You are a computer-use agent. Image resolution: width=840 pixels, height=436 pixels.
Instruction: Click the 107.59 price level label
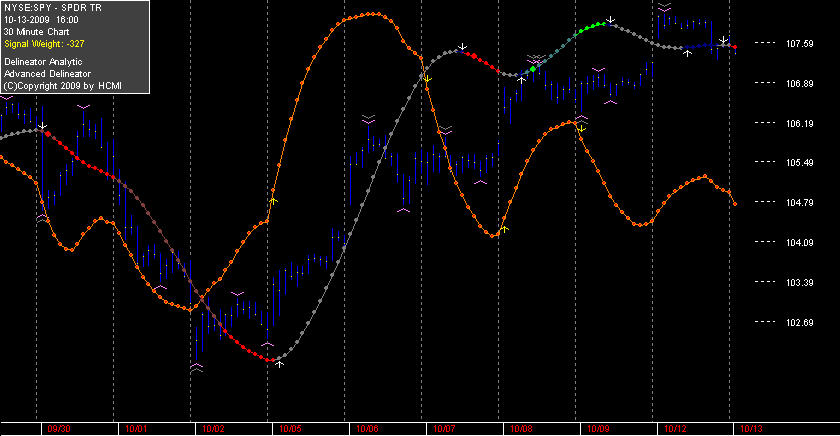799,44
